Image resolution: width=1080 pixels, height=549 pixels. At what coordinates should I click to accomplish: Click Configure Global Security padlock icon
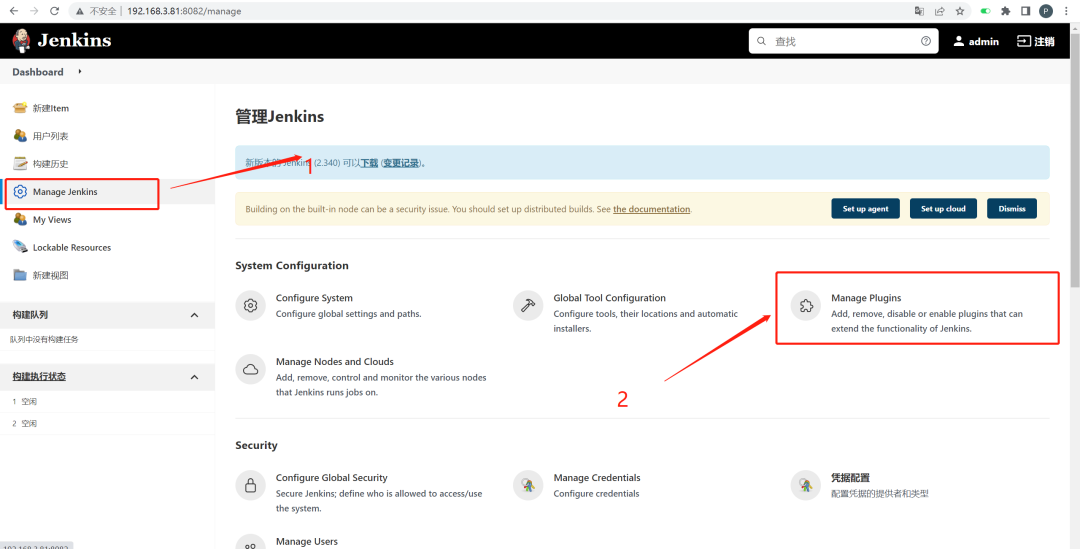tap(251, 485)
